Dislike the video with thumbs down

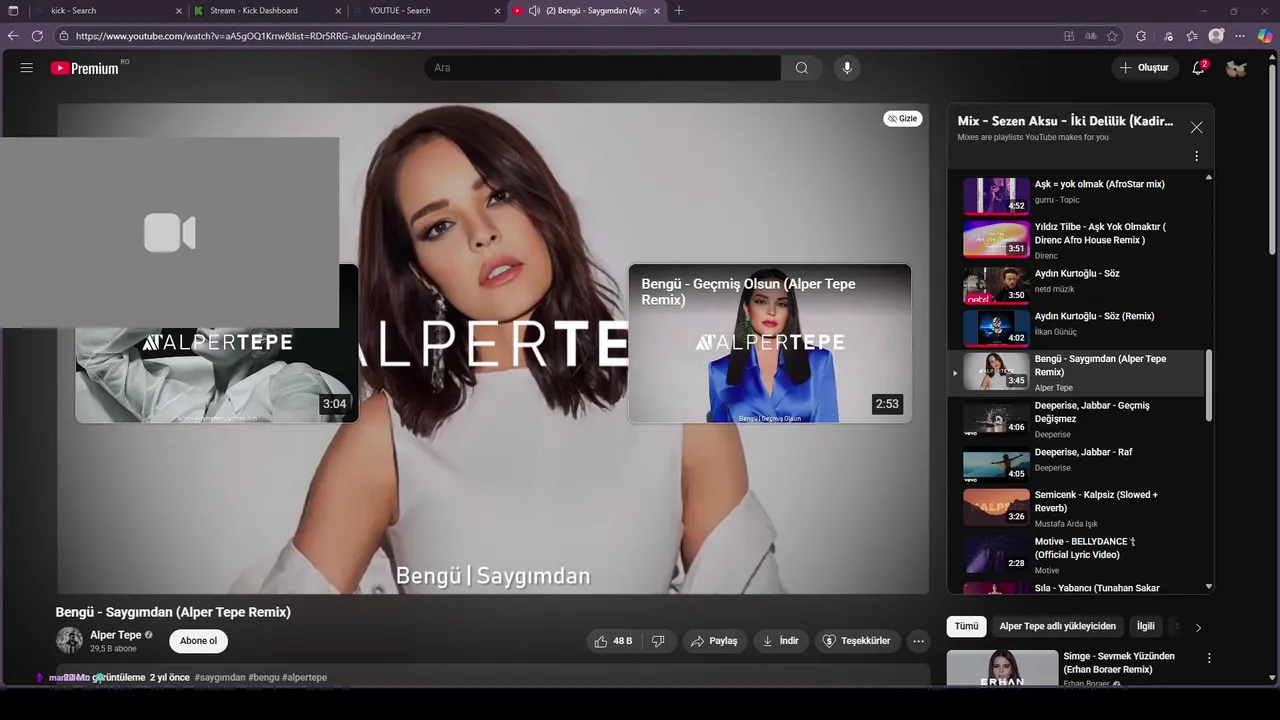(658, 641)
